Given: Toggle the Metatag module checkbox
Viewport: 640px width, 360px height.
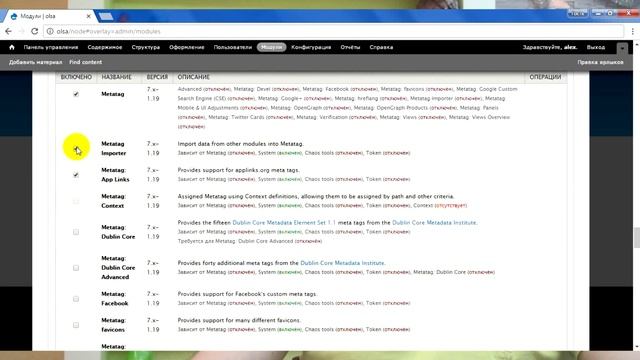Looking at the screenshot, I should (76, 94).
